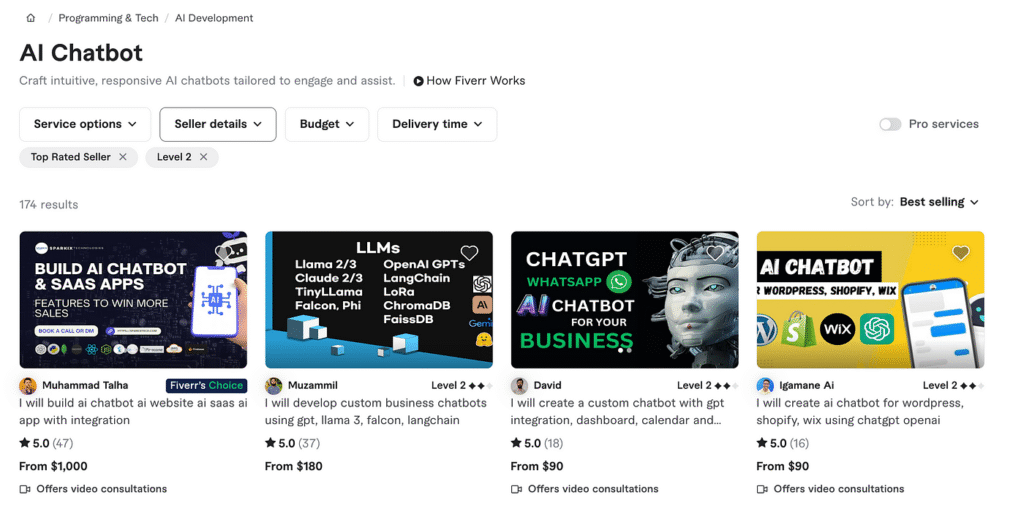Toggle the Pro services switch

[x=890, y=124]
